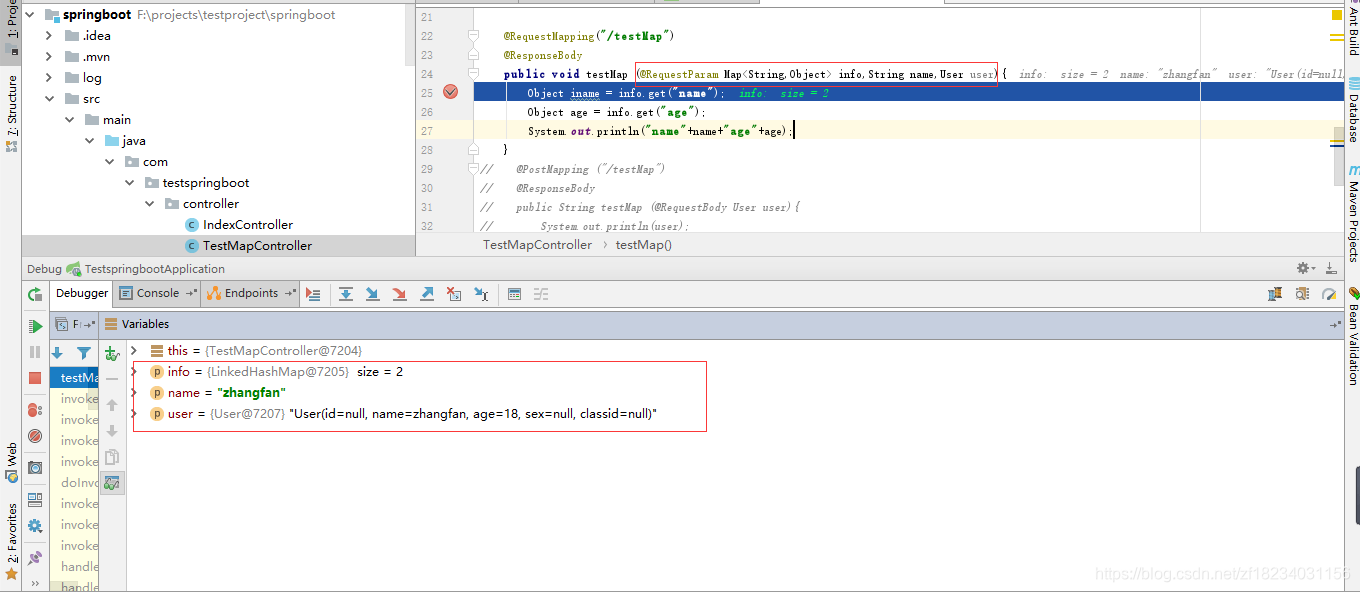Next frame down-arrow icon in Frames
Image resolution: width=1360 pixels, height=592 pixels.
click(57, 353)
